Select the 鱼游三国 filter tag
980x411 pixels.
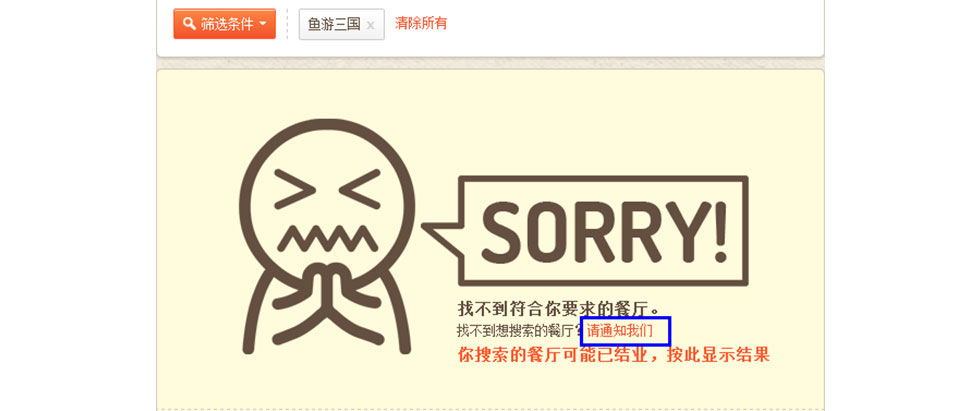coord(341,24)
